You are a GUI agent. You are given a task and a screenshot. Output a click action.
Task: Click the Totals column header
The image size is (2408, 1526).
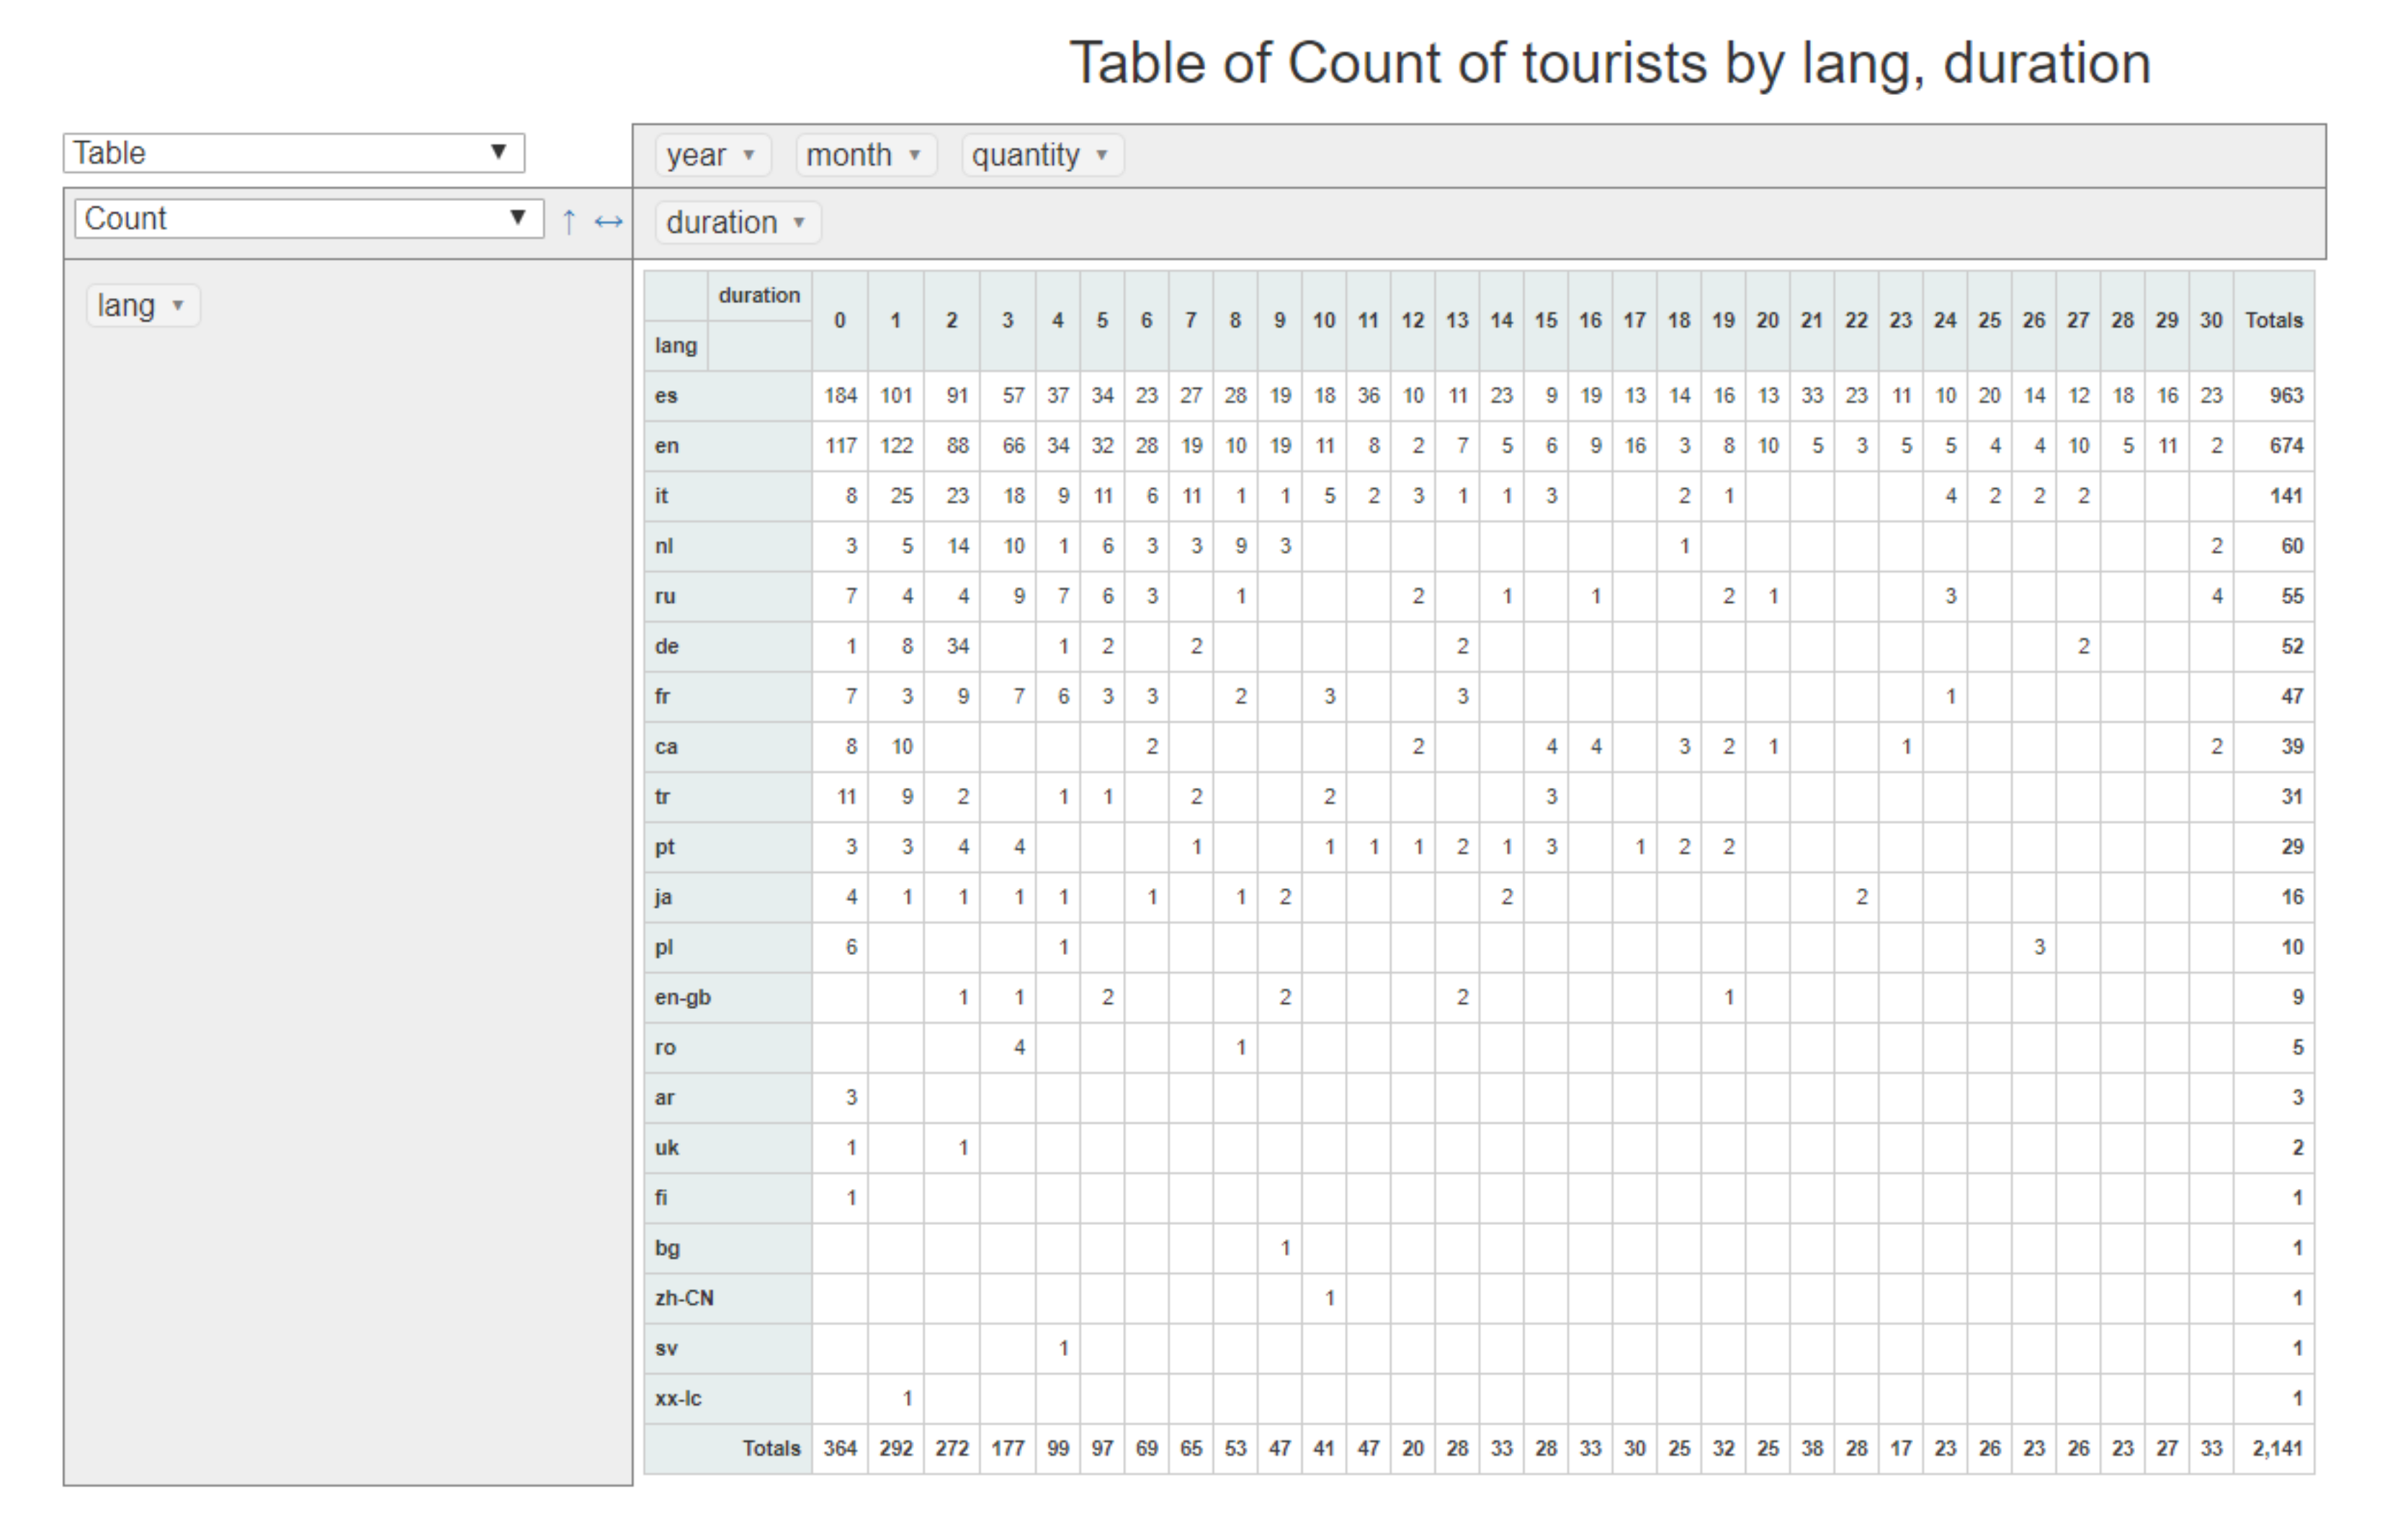[x=2273, y=320]
